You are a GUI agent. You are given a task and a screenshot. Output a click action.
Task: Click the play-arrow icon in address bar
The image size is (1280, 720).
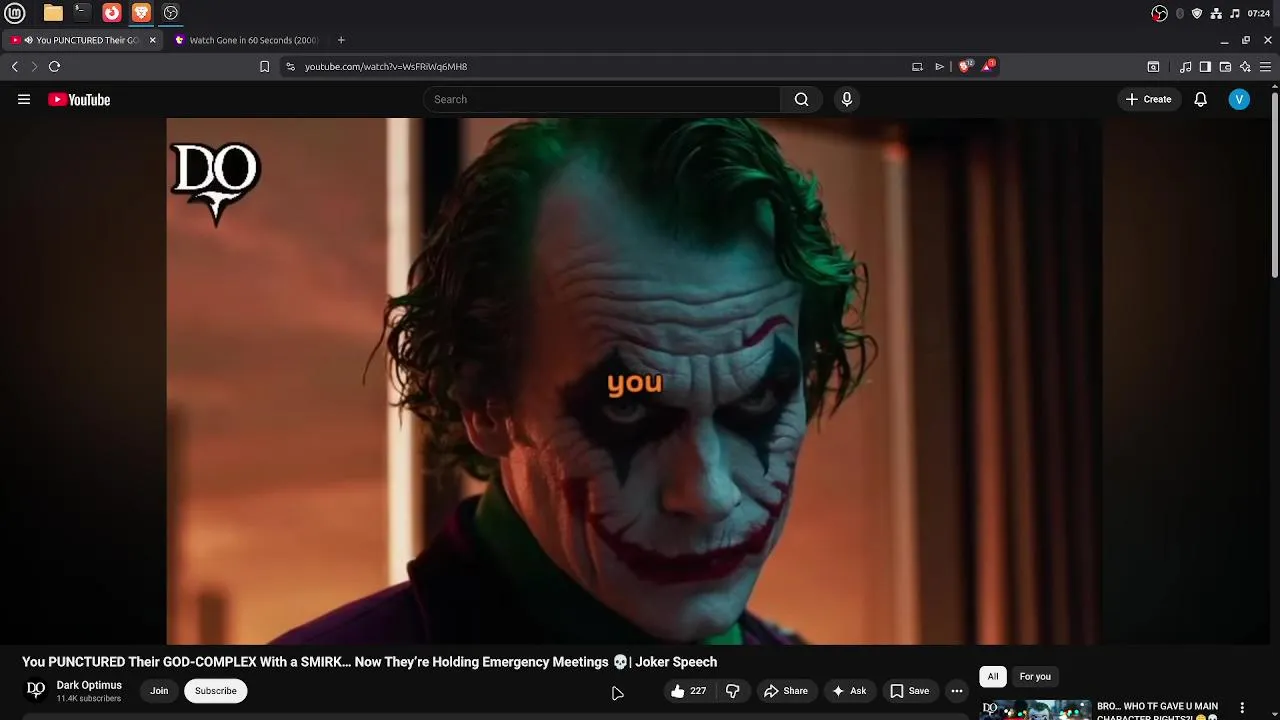[939, 66]
